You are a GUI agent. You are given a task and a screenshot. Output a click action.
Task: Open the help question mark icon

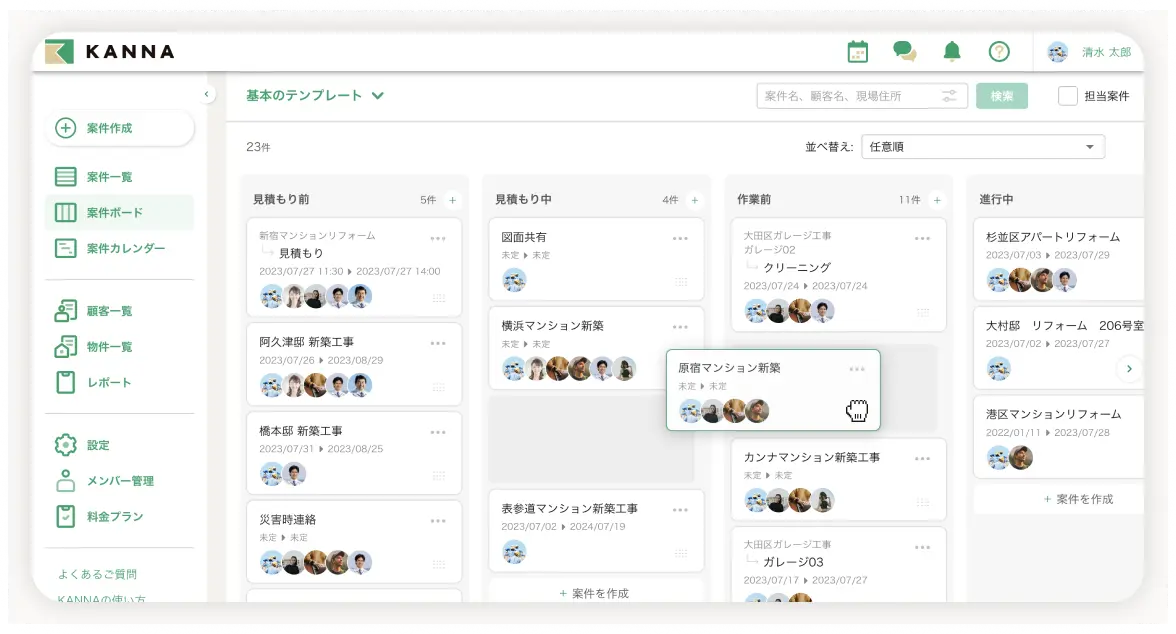[x=999, y=52]
